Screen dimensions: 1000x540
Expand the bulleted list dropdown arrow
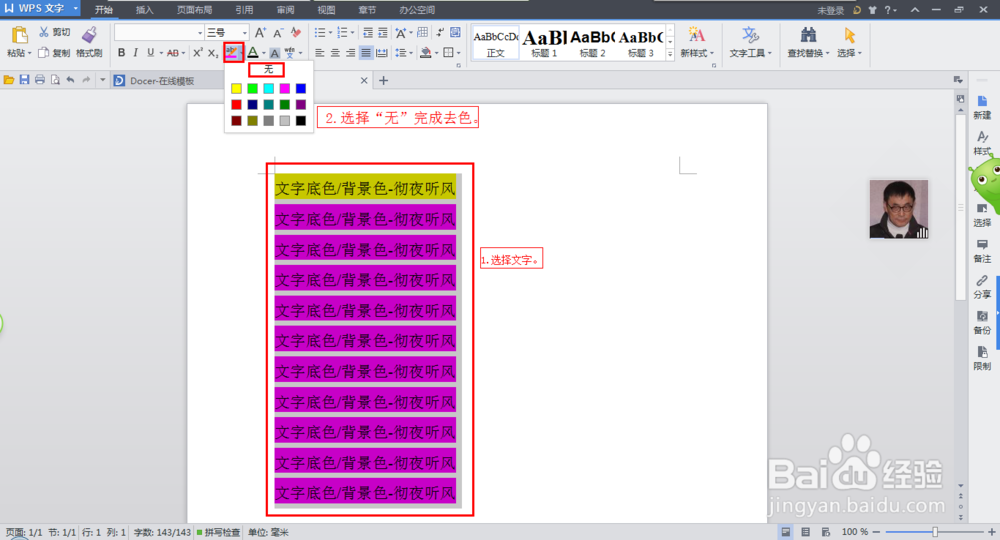coord(330,33)
